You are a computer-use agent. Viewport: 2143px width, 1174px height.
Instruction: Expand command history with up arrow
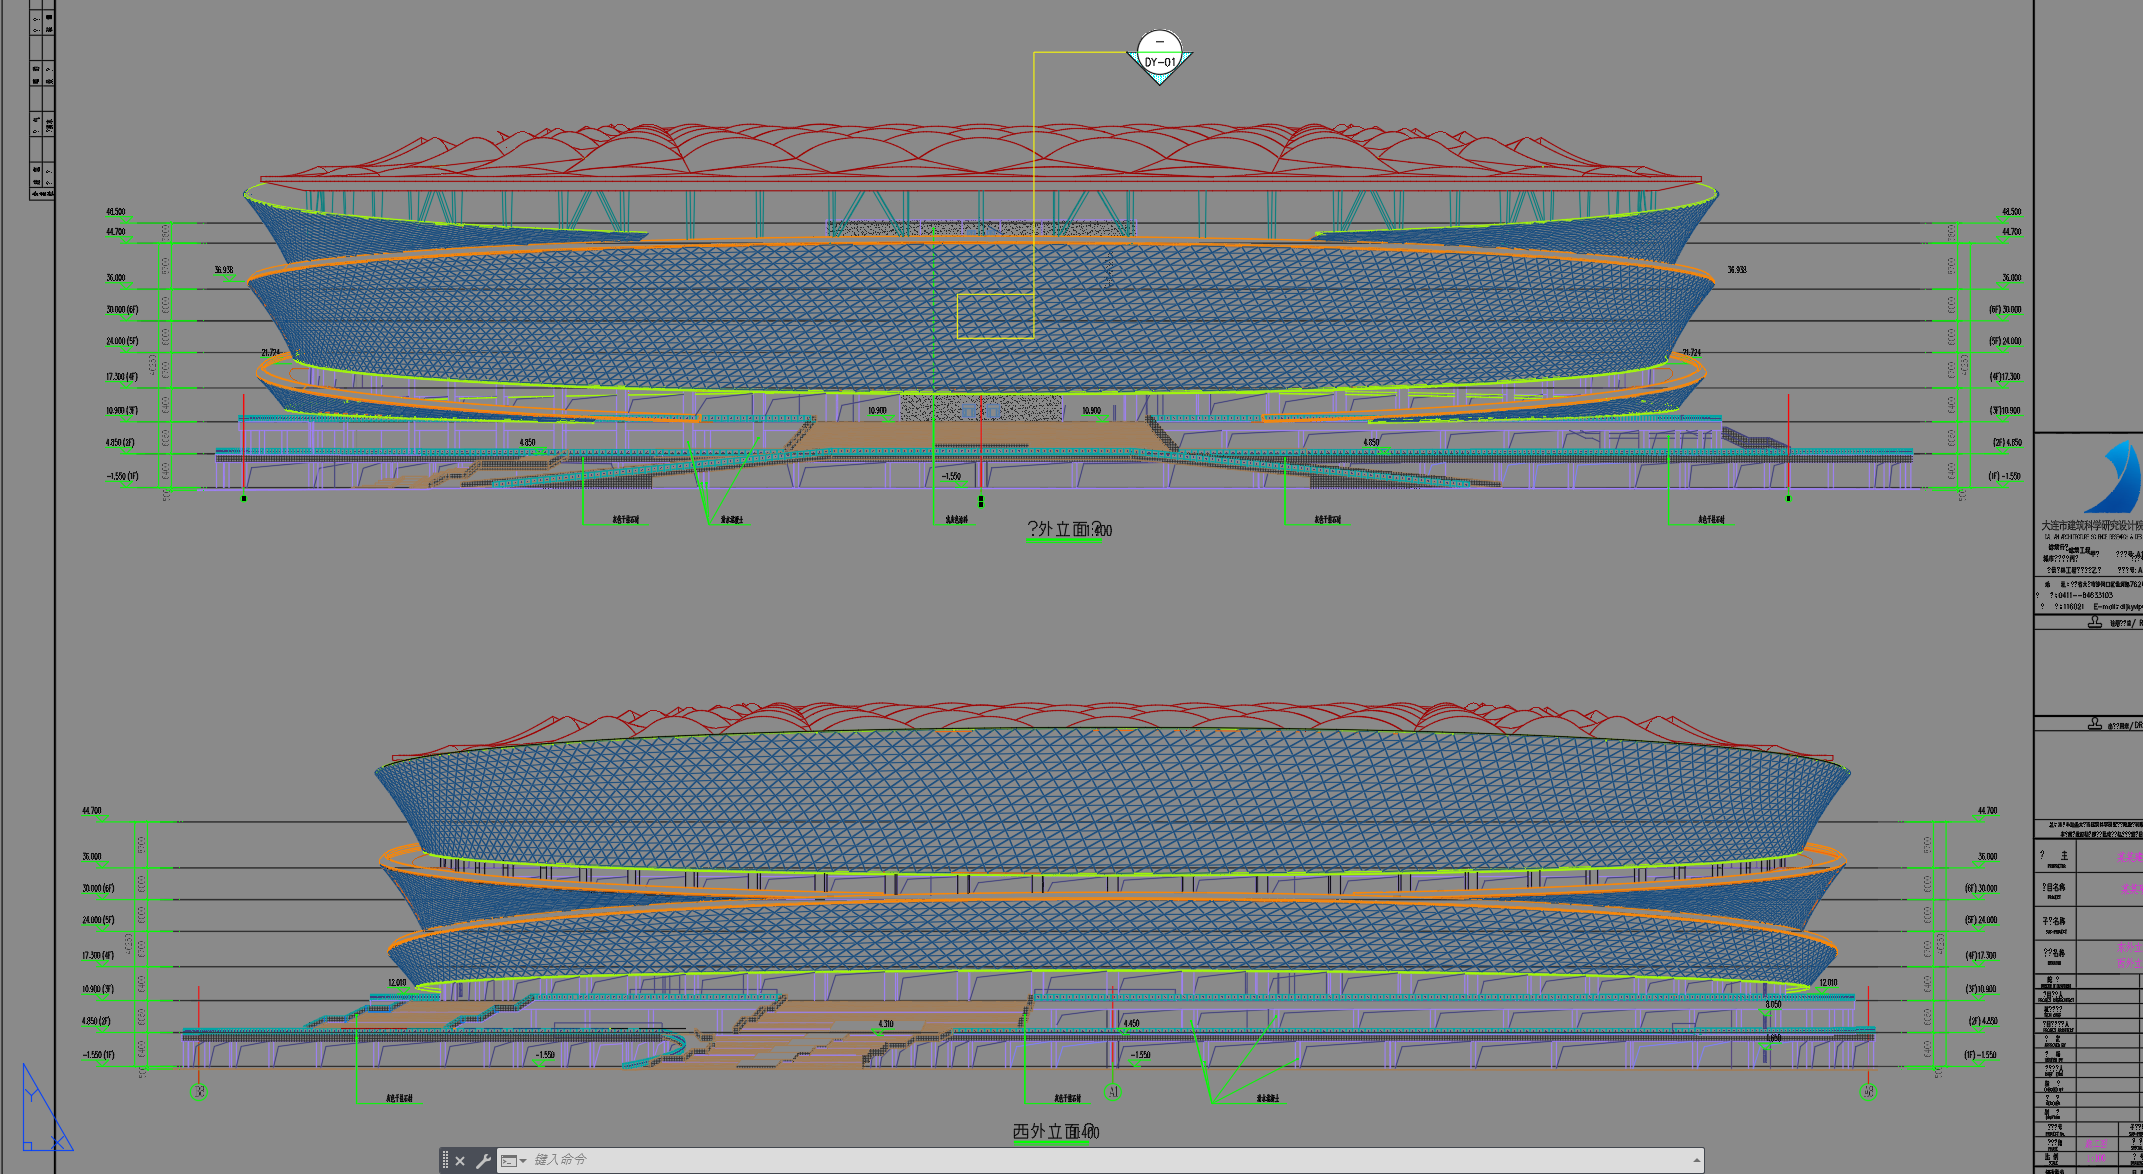[x=1696, y=1161]
